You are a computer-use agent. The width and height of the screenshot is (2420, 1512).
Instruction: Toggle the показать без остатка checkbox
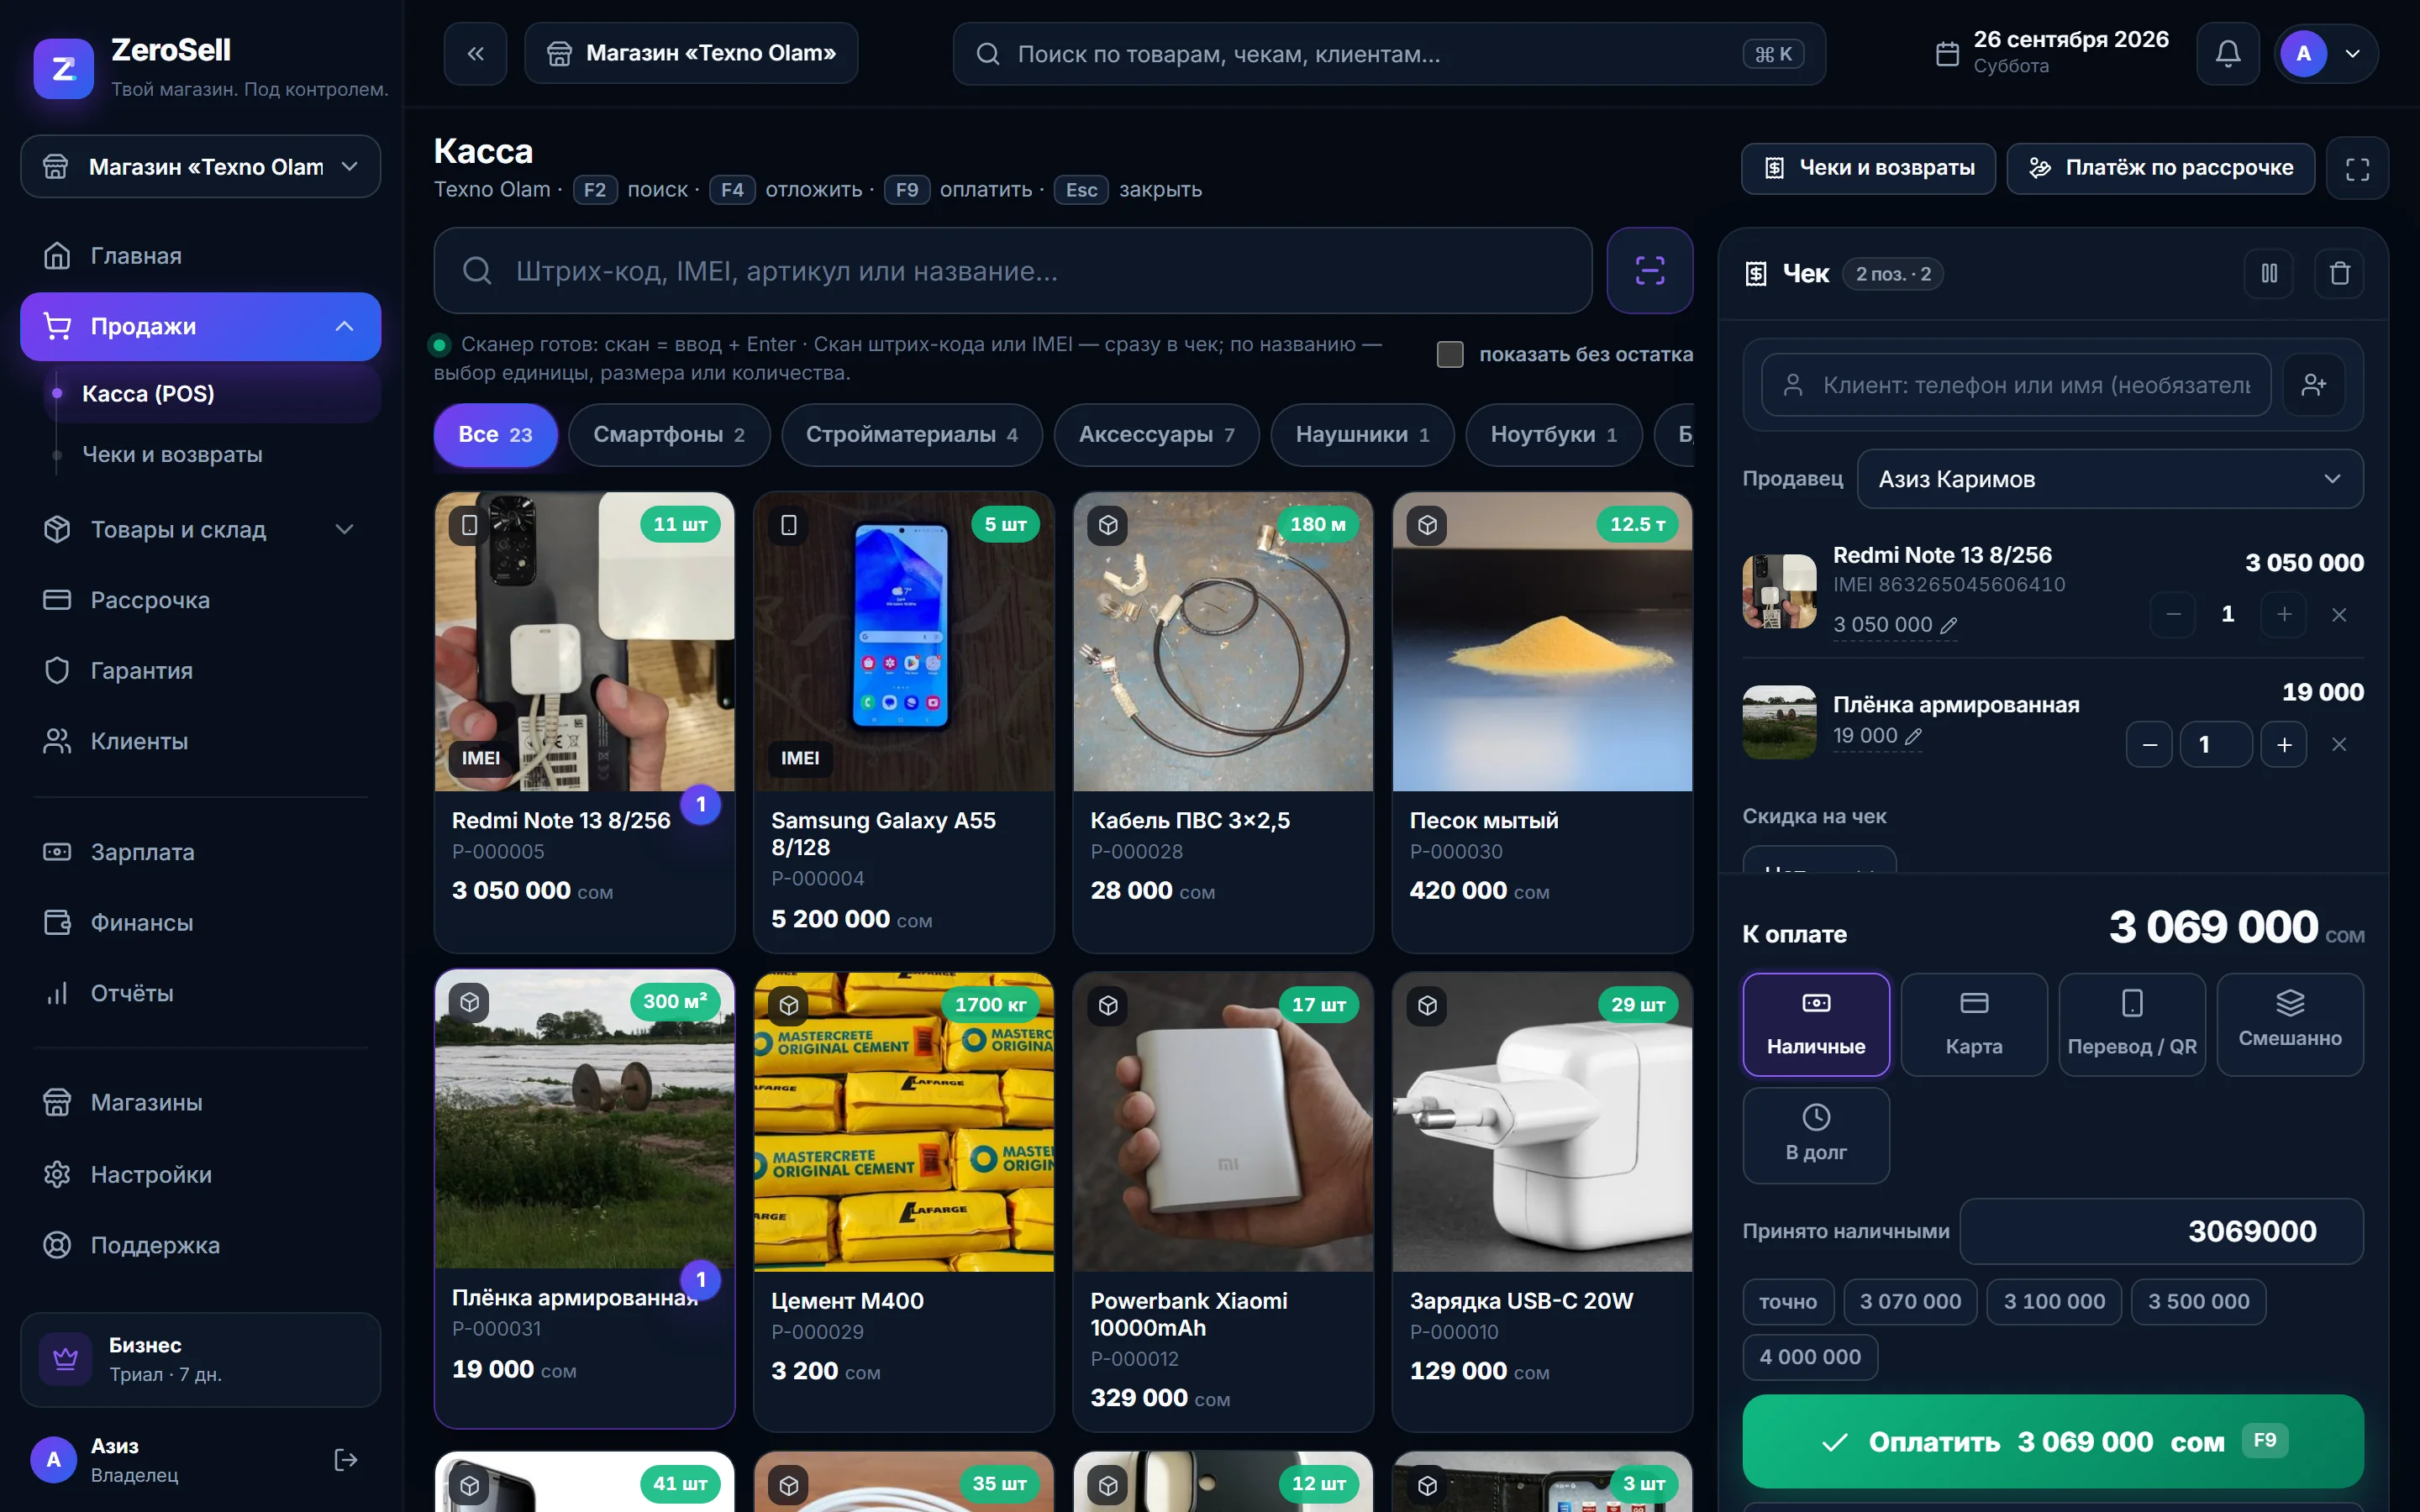(1449, 354)
